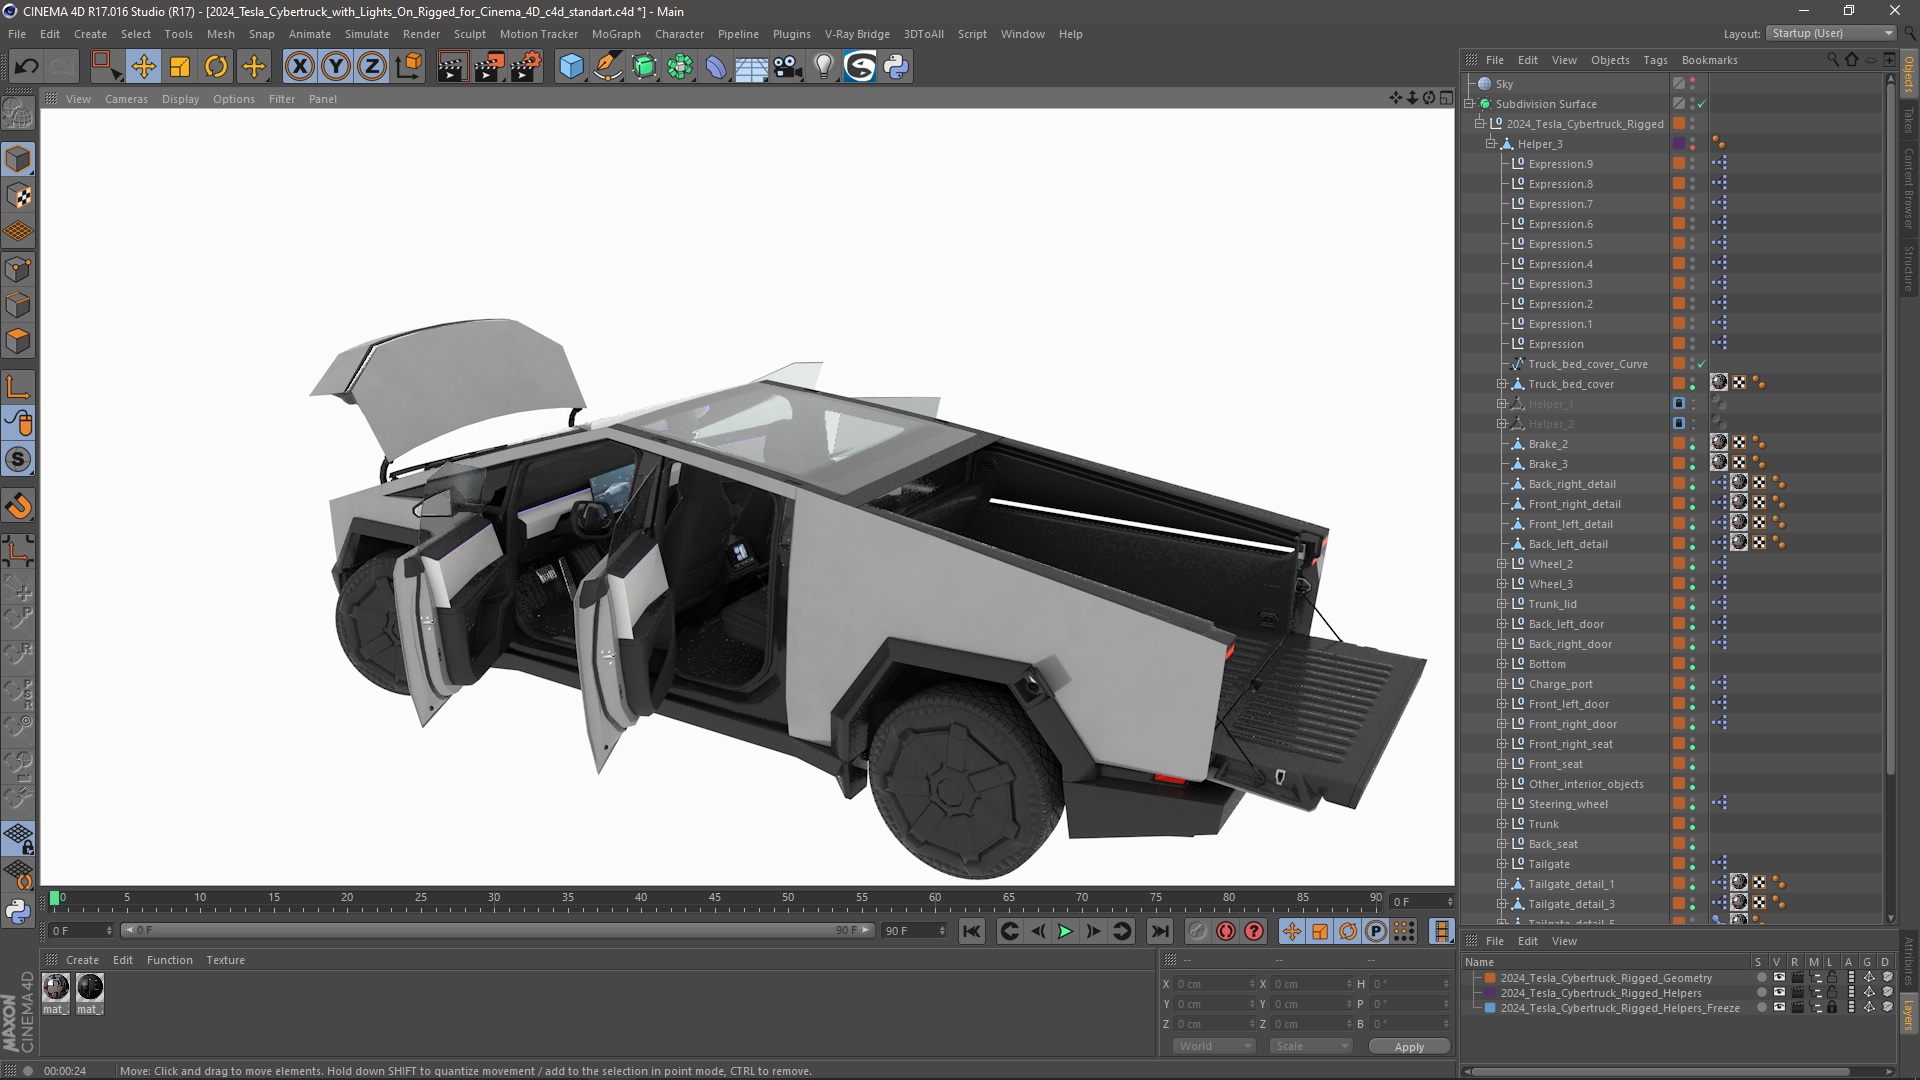Toggle Sky object visibility dots
1920x1080 pixels.
1693,84
